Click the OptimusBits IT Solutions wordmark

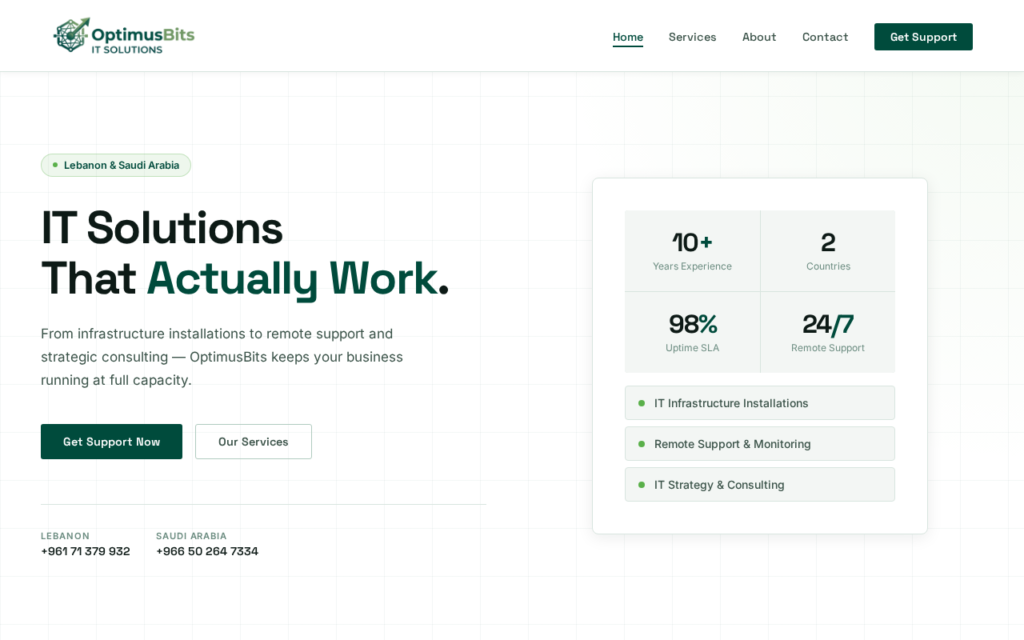coord(143,40)
